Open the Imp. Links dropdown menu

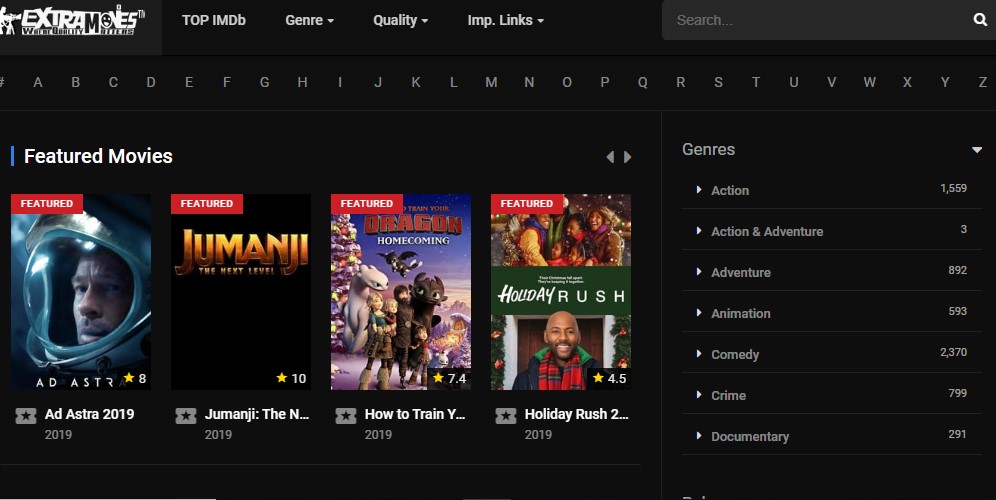click(x=506, y=20)
